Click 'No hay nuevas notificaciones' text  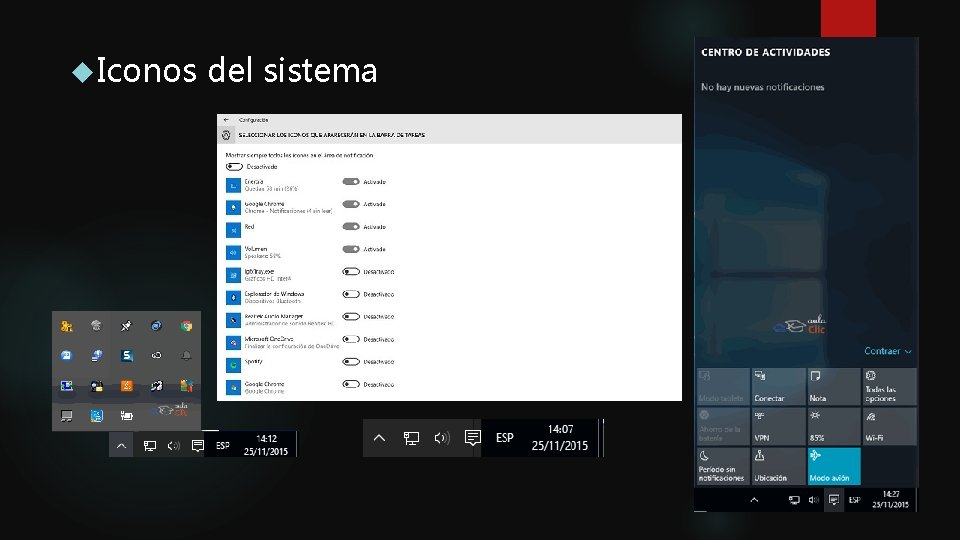[762, 87]
